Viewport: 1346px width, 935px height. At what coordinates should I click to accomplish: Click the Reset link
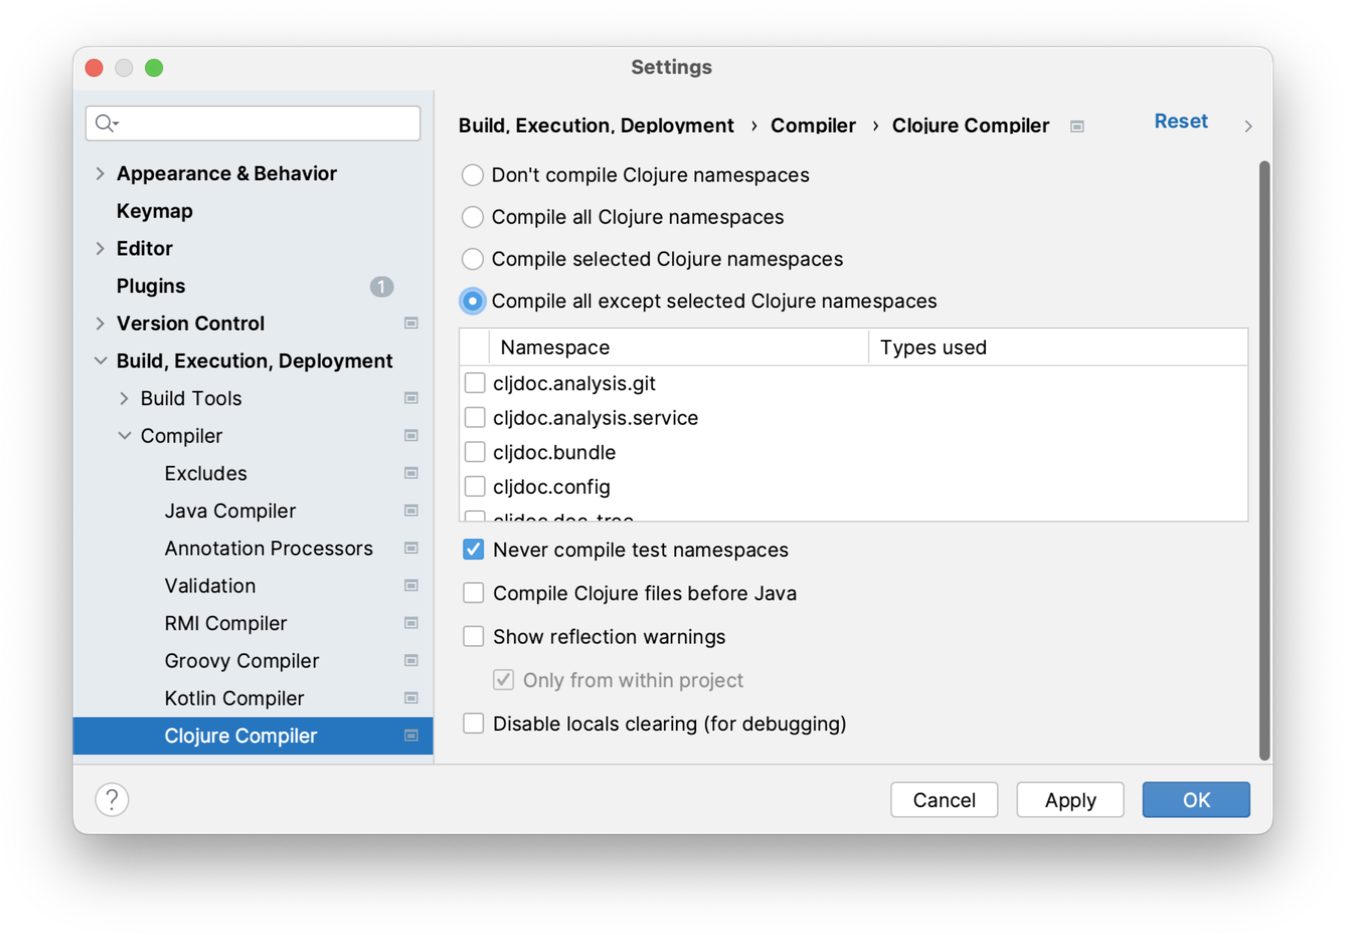(1181, 121)
